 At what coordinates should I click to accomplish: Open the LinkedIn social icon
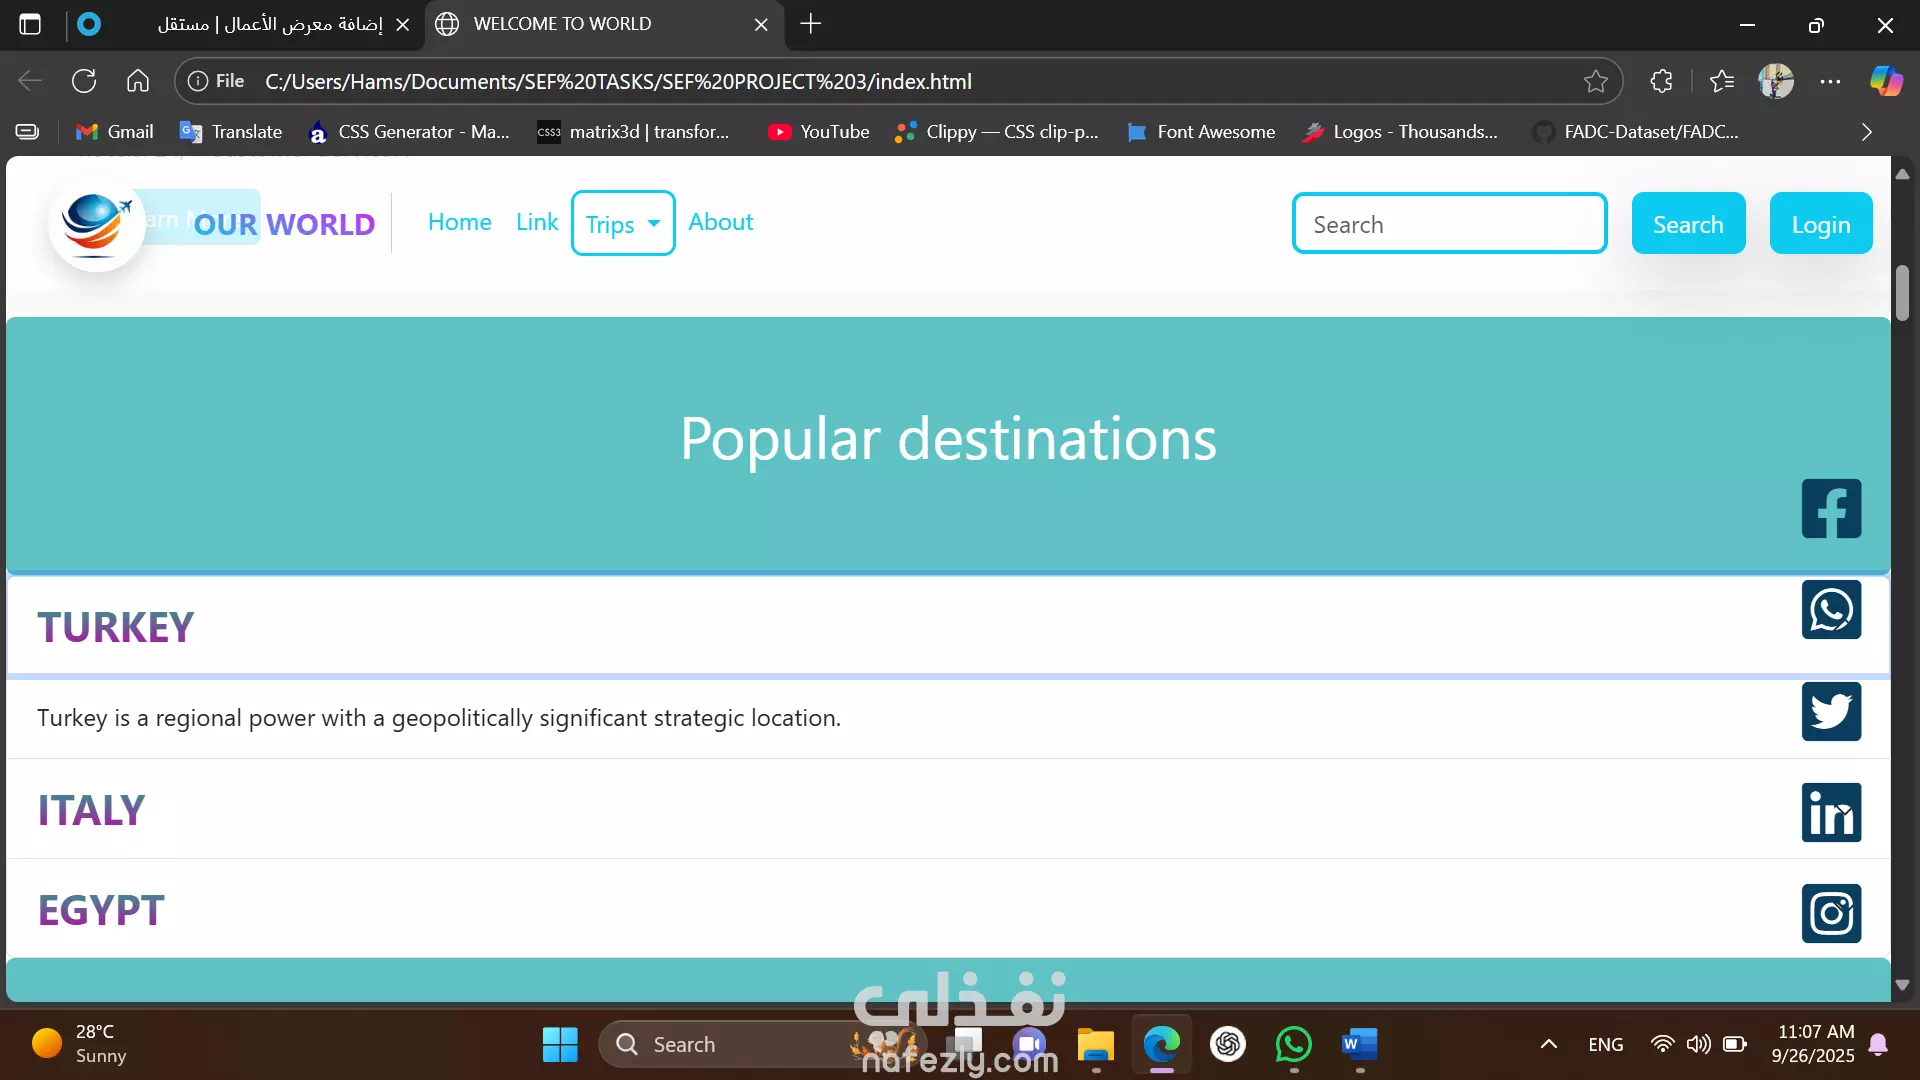(x=1831, y=812)
